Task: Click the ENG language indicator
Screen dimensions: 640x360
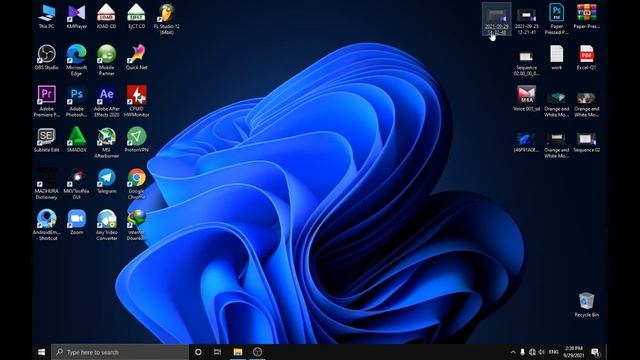Action: 553,352
